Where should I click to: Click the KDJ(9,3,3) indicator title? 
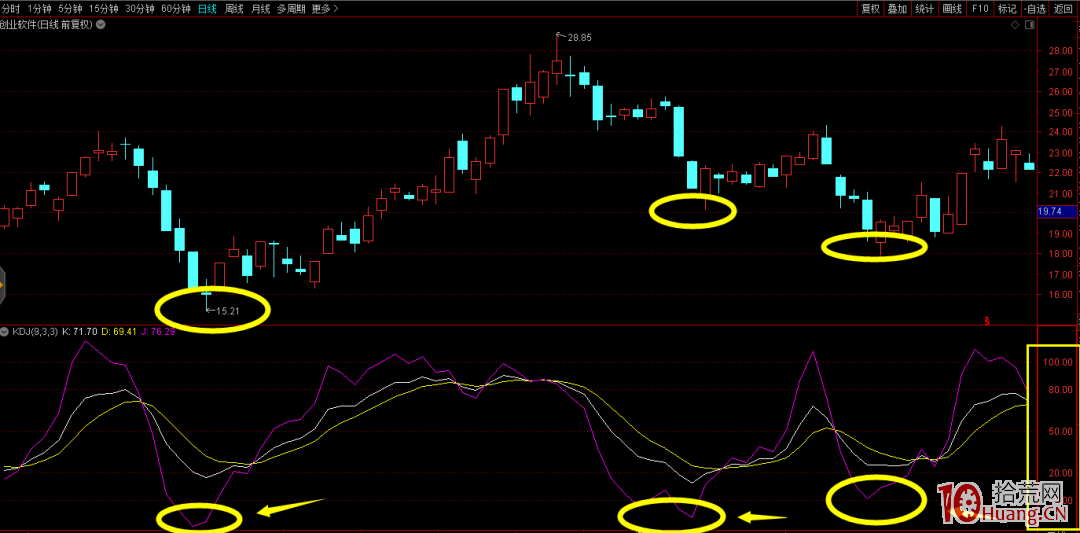[36, 331]
